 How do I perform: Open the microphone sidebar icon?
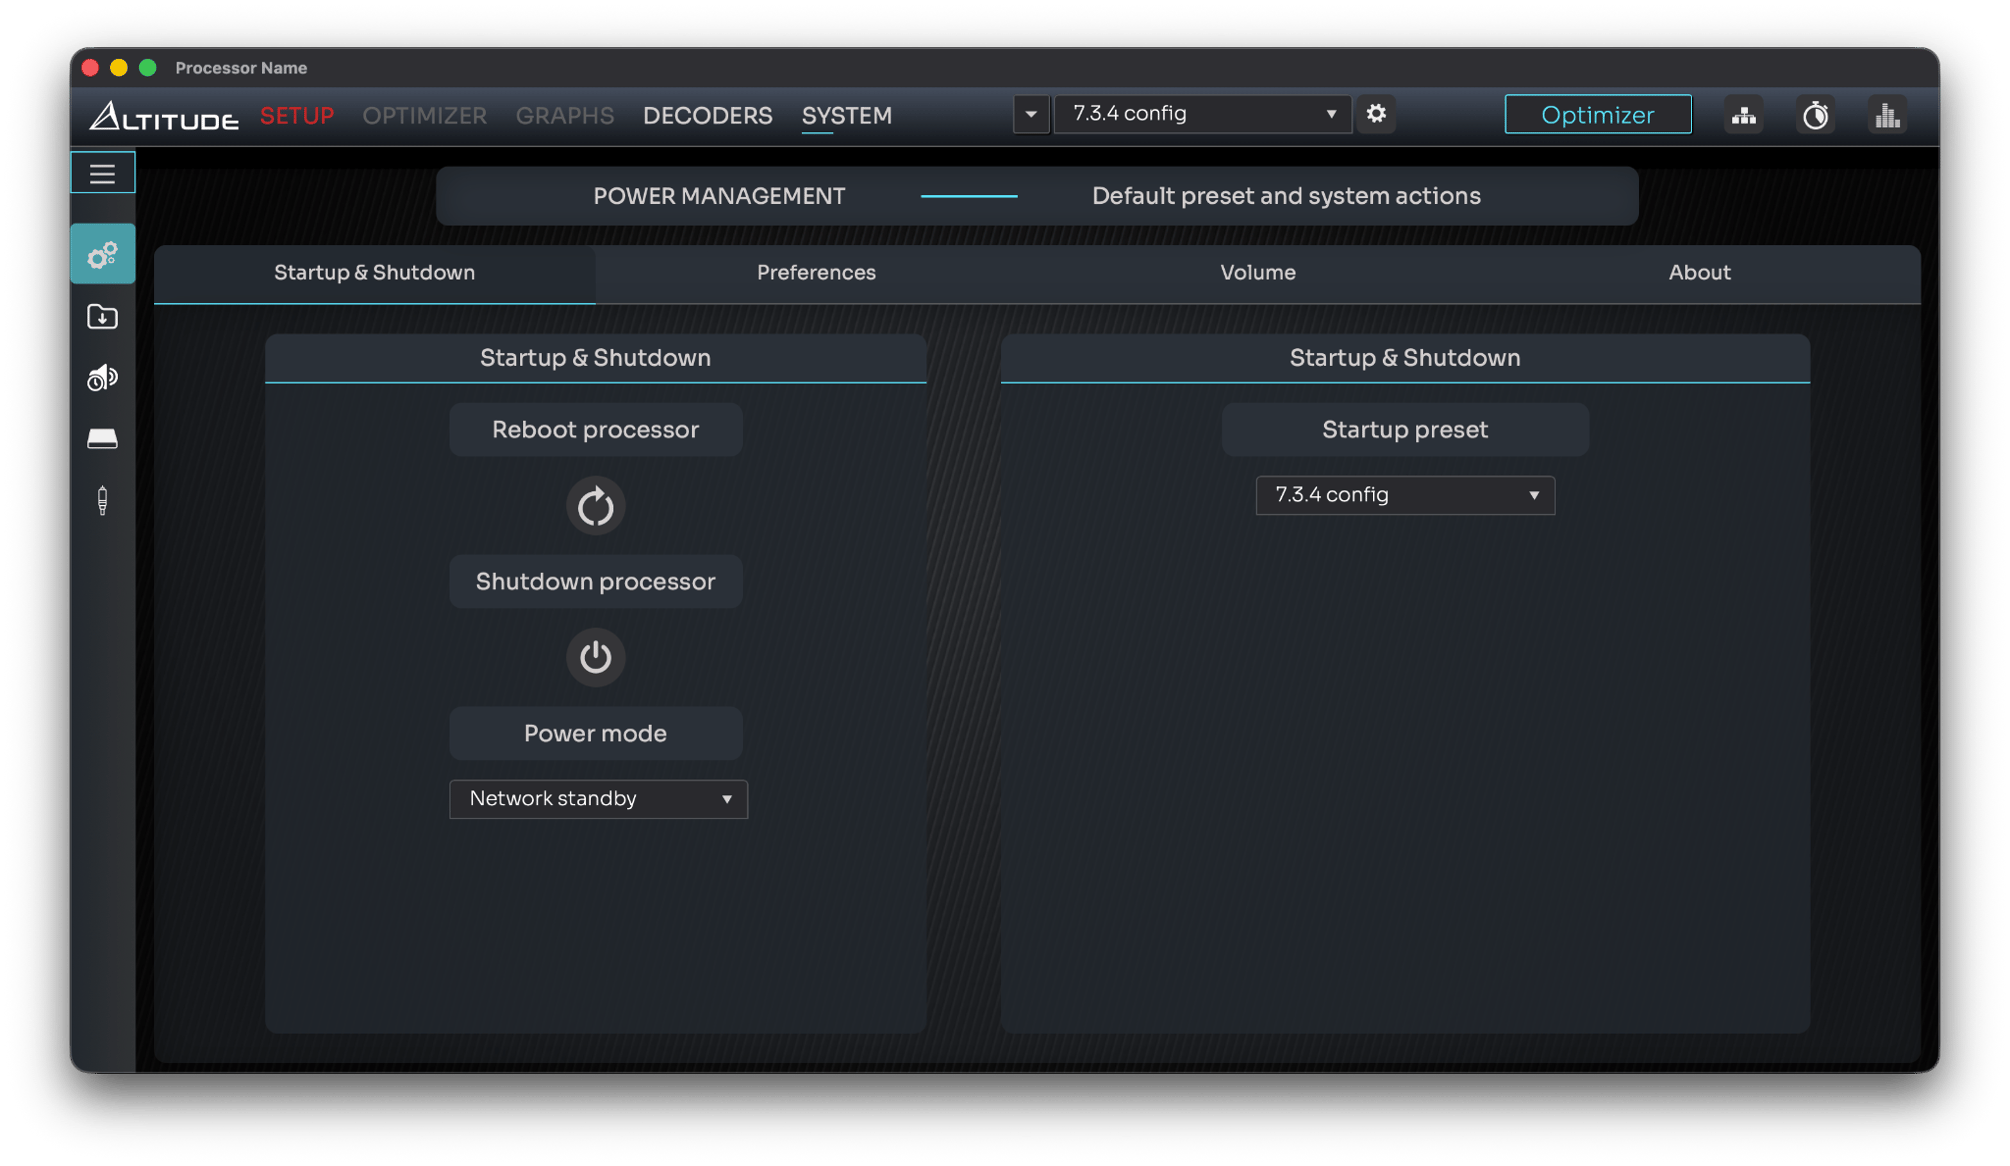click(102, 500)
